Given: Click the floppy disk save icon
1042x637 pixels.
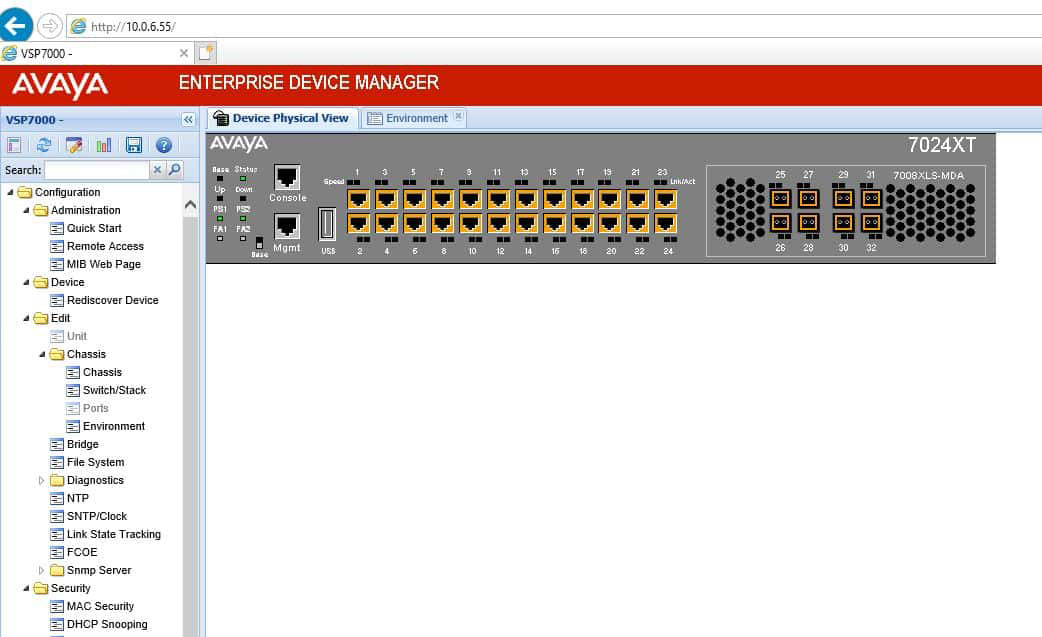Looking at the screenshot, I should click(x=134, y=146).
